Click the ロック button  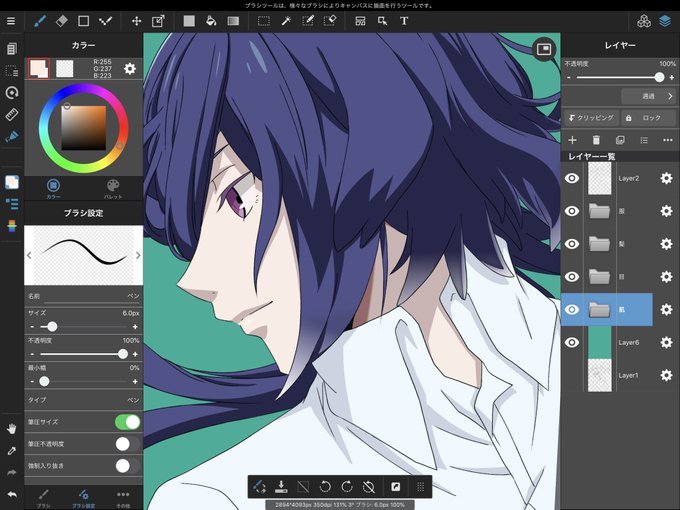pyautogui.click(x=648, y=118)
